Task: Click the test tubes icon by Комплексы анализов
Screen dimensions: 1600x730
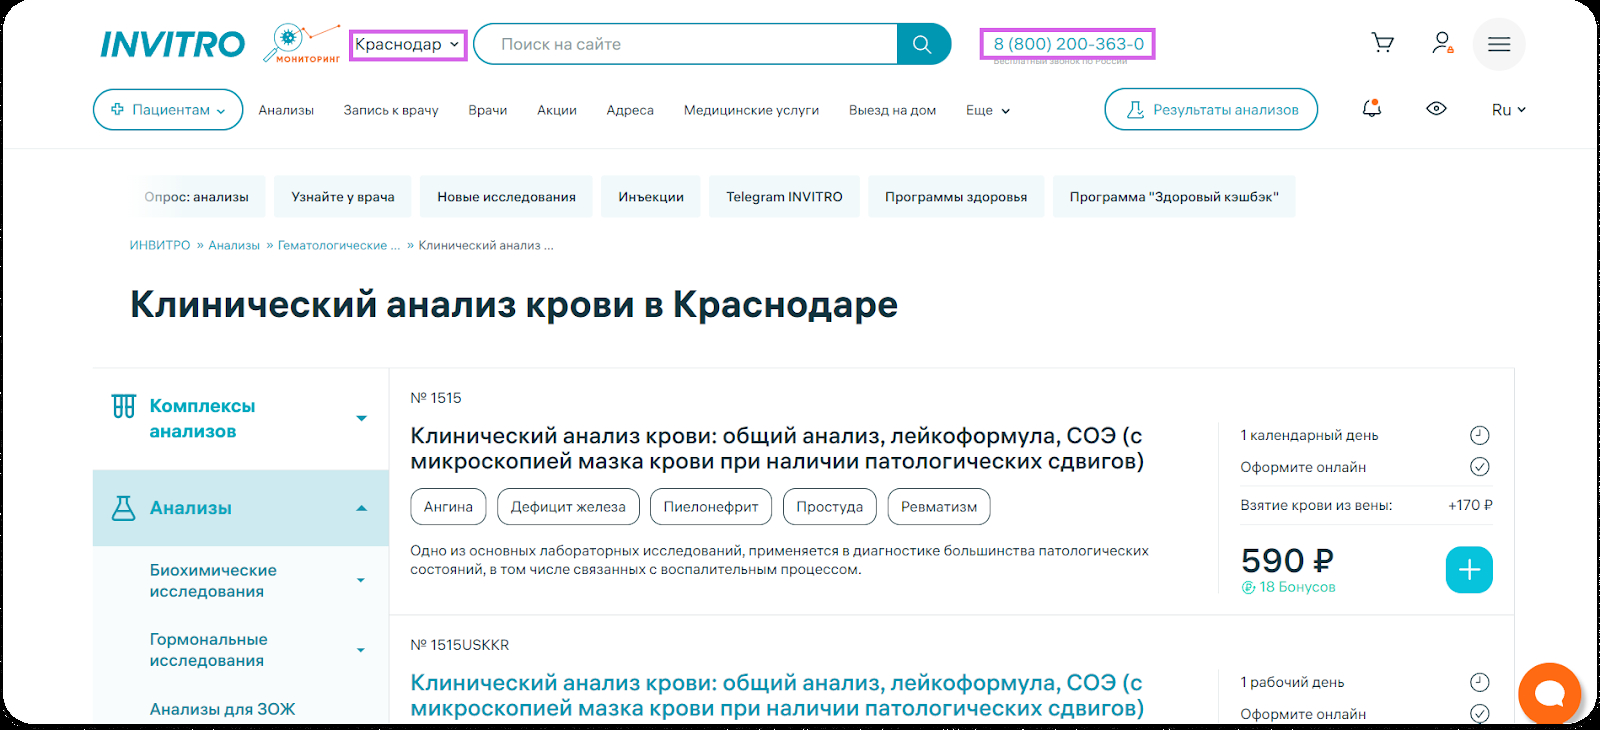Action: pos(124,406)
